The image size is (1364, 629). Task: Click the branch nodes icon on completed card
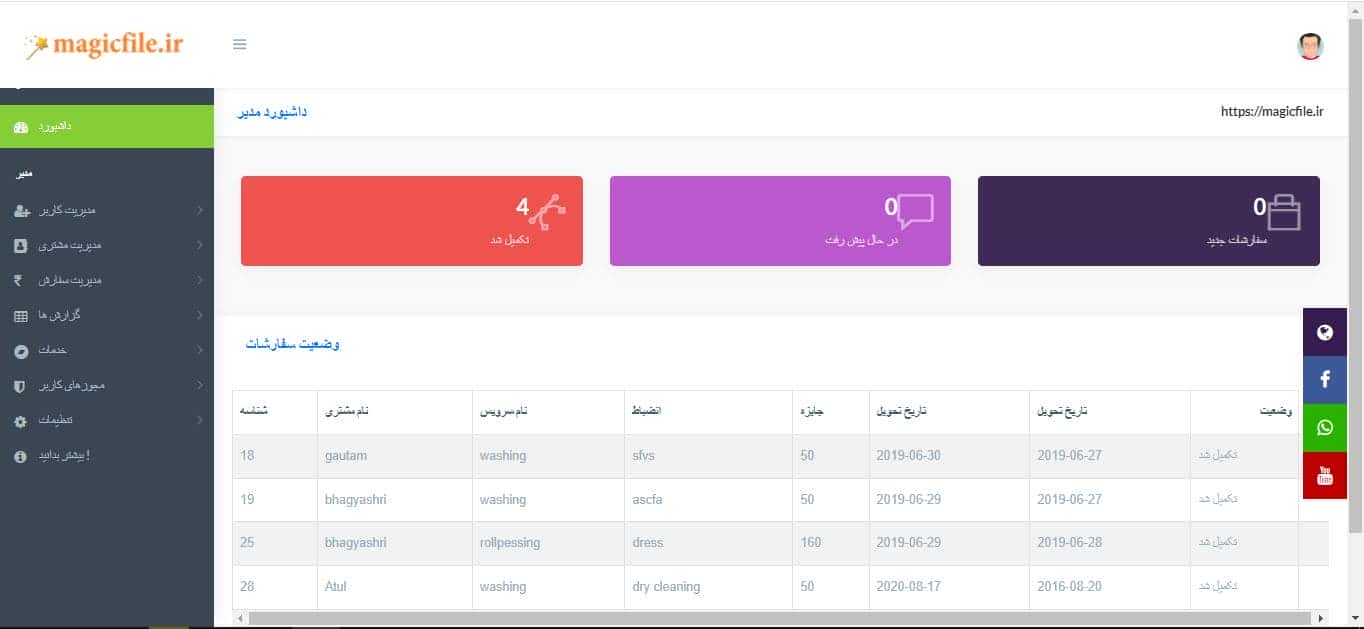coord(548,211)
